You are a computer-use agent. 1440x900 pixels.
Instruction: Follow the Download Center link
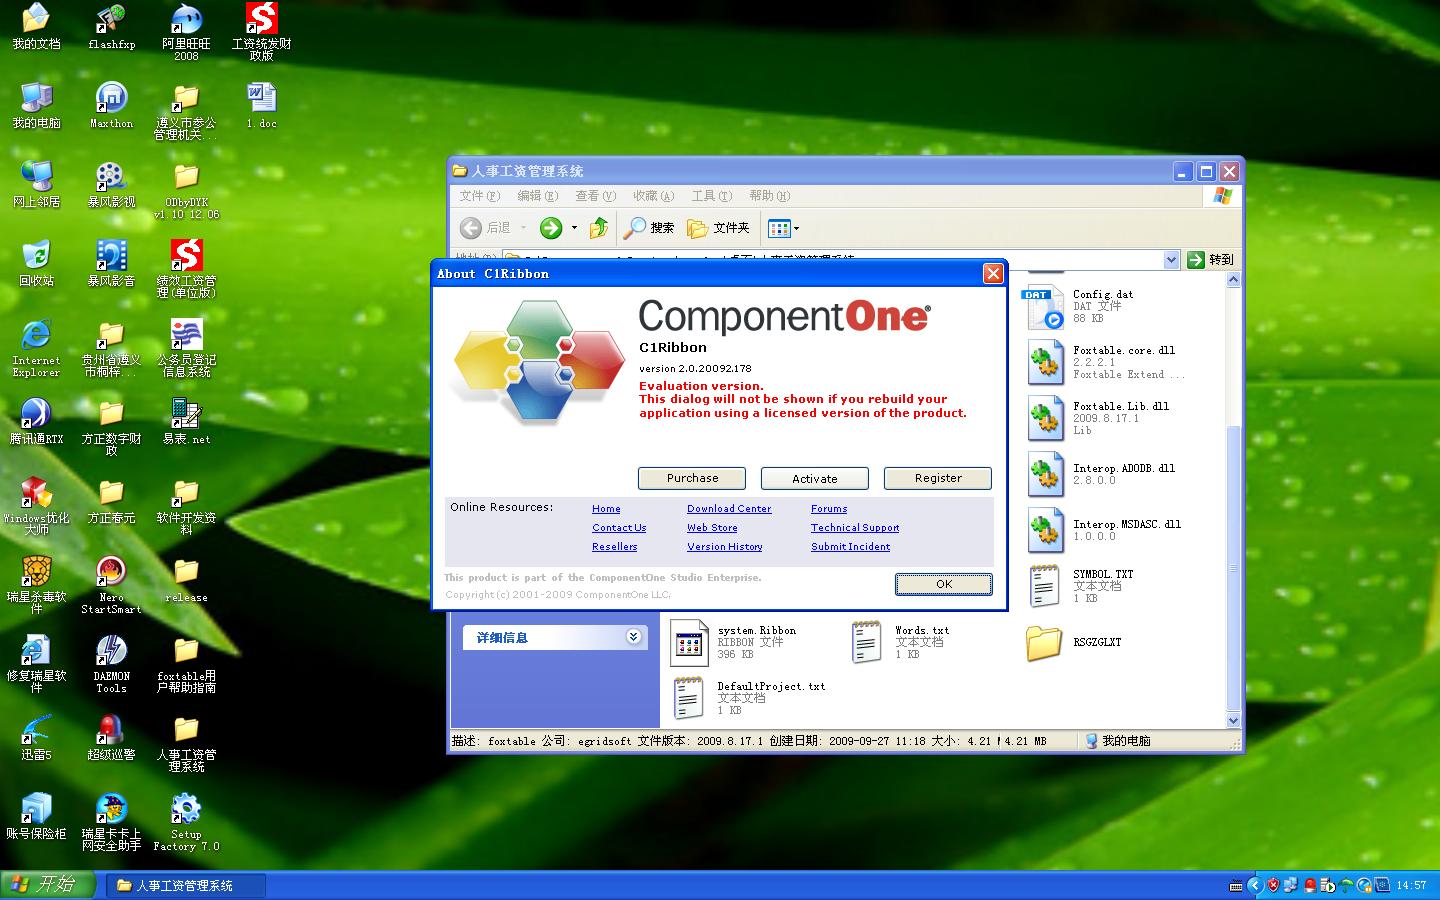(729, 509)
